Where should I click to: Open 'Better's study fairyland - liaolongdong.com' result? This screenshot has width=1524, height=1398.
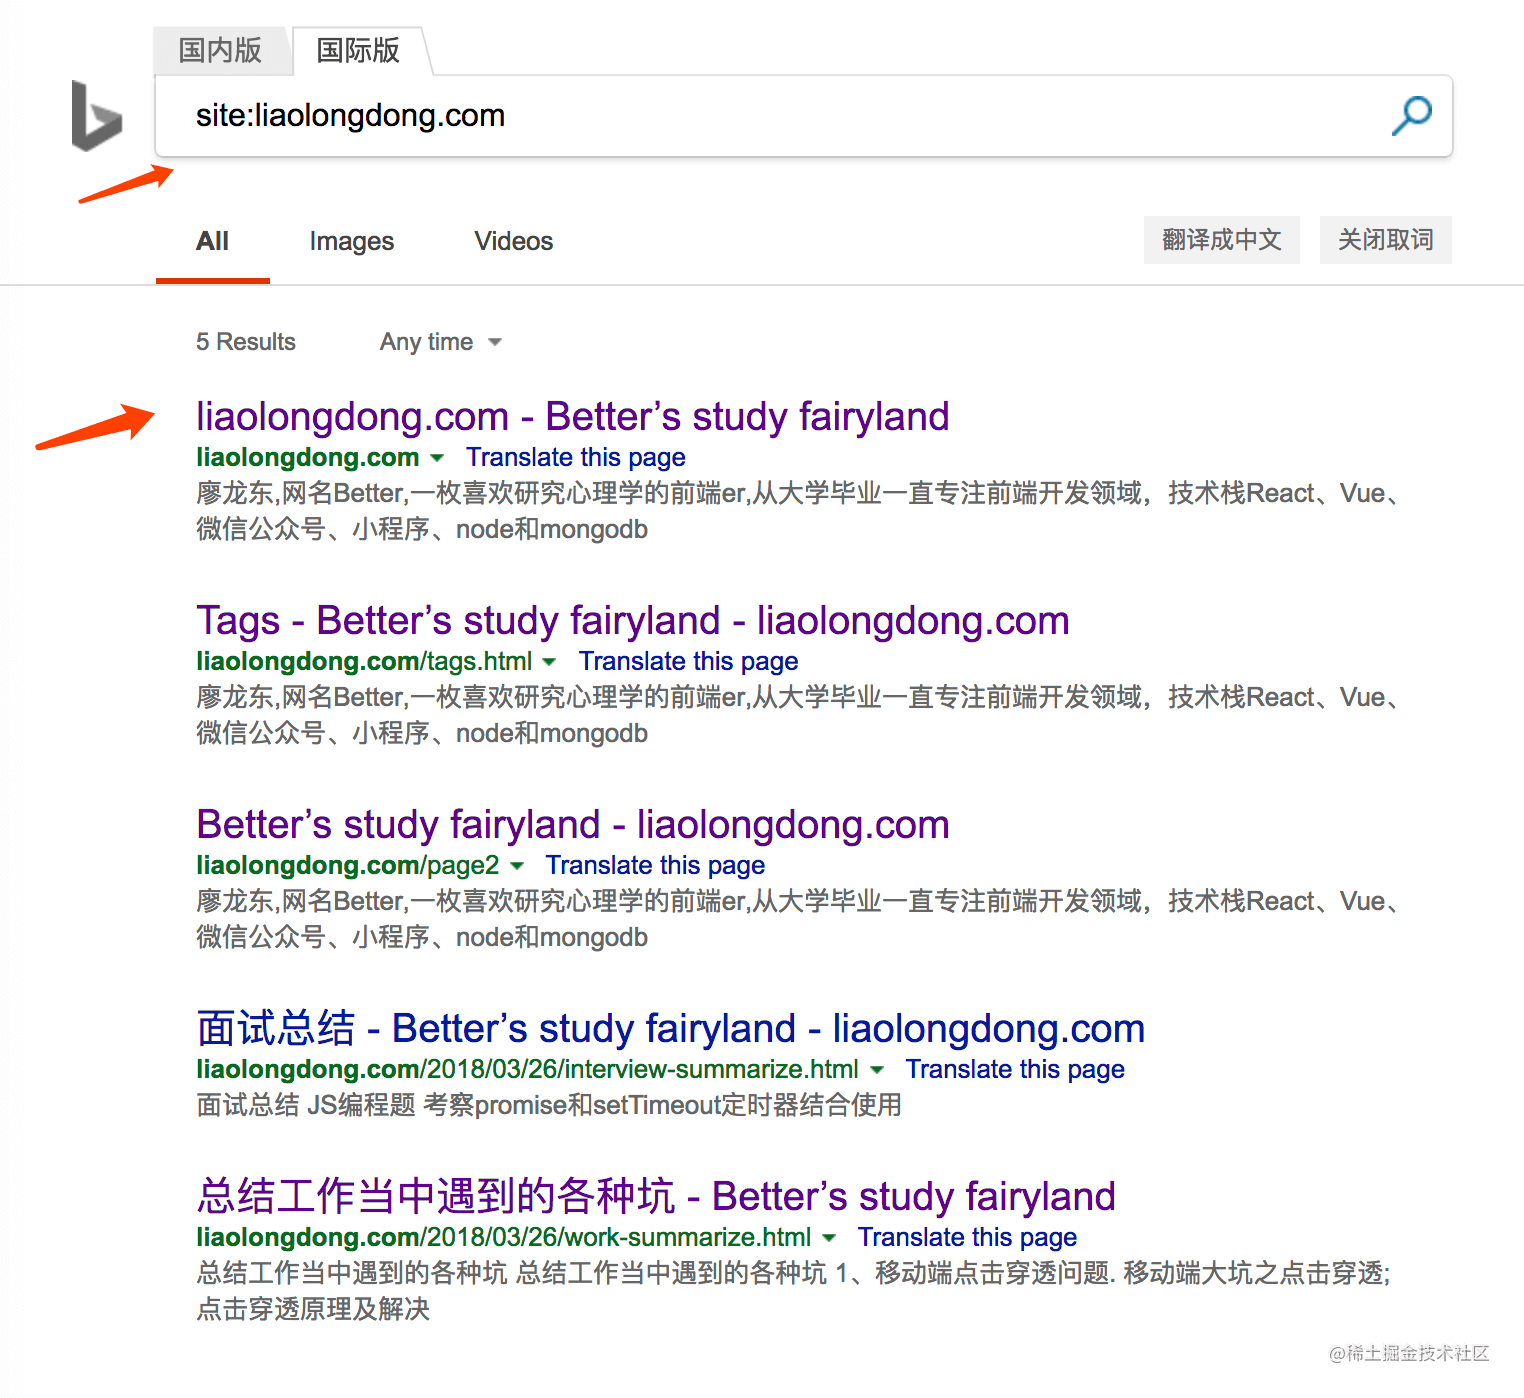point(572,824)
